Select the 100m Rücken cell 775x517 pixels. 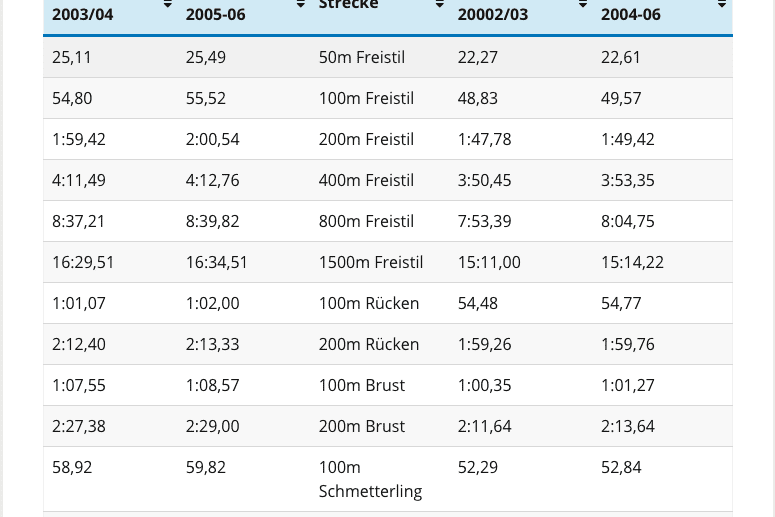click(369, 304)
